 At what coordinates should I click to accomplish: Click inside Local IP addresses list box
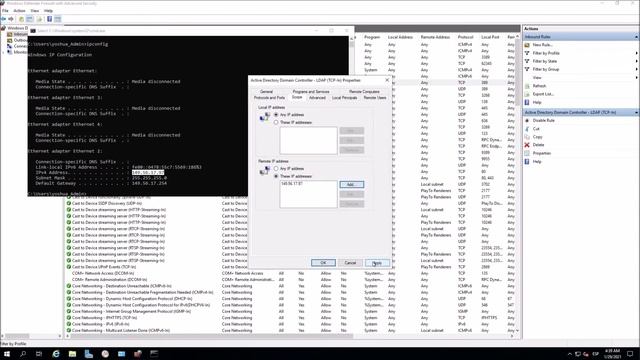[308, 141]
